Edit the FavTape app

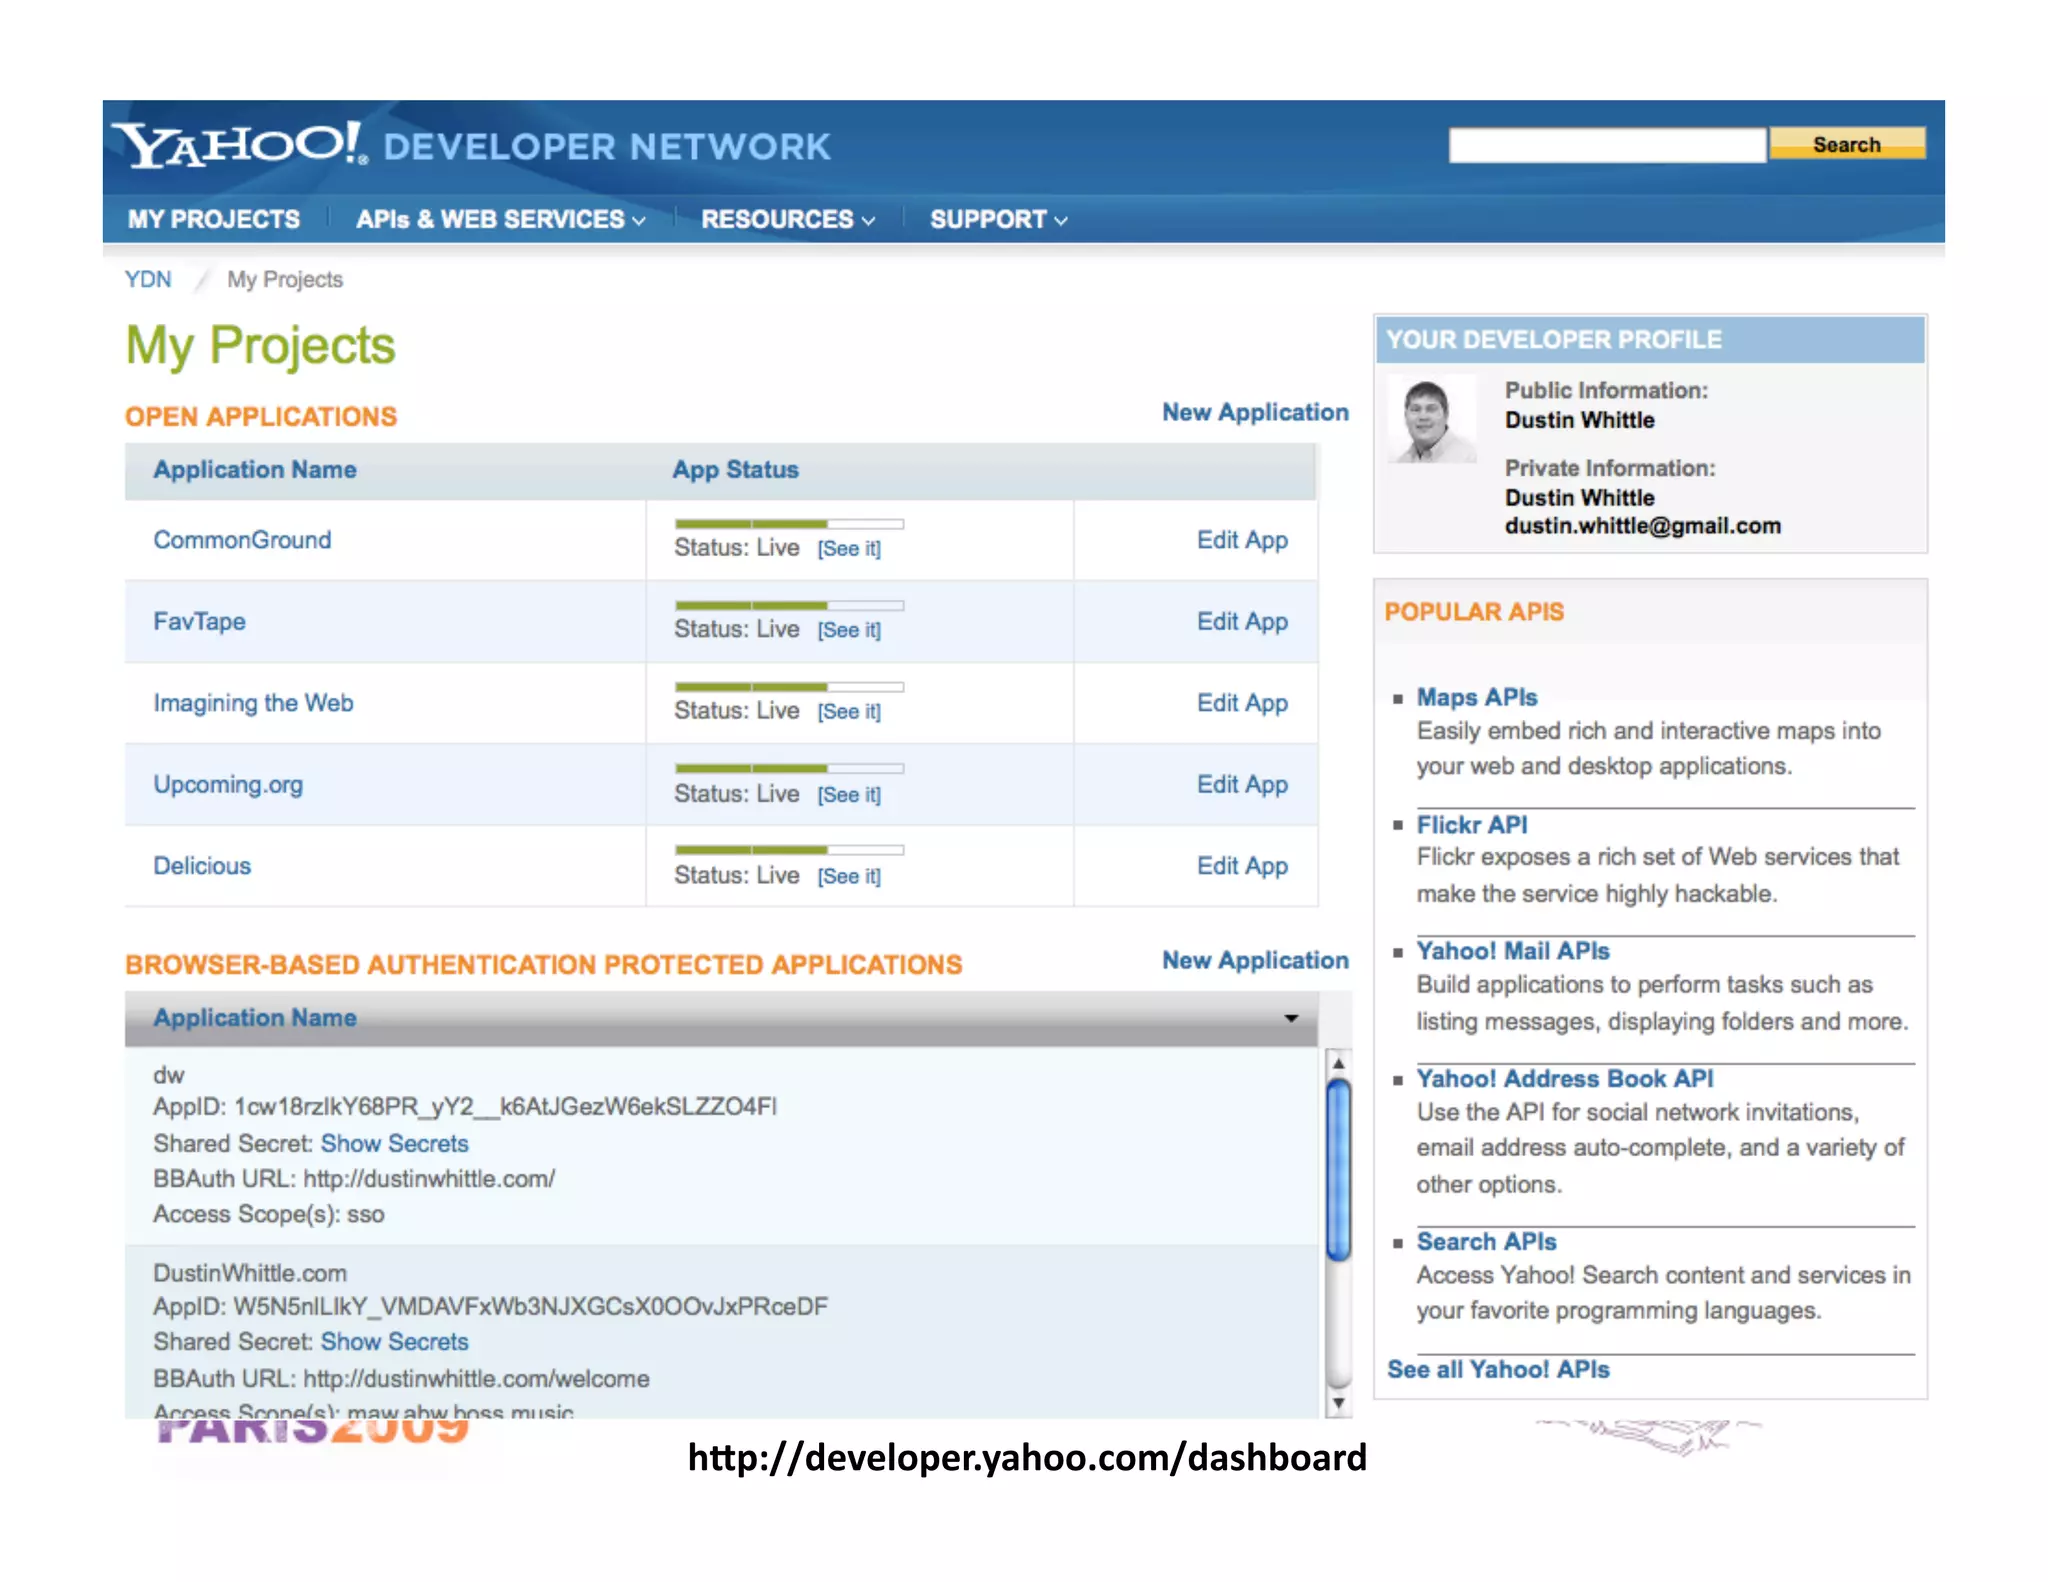point(1242,622)
